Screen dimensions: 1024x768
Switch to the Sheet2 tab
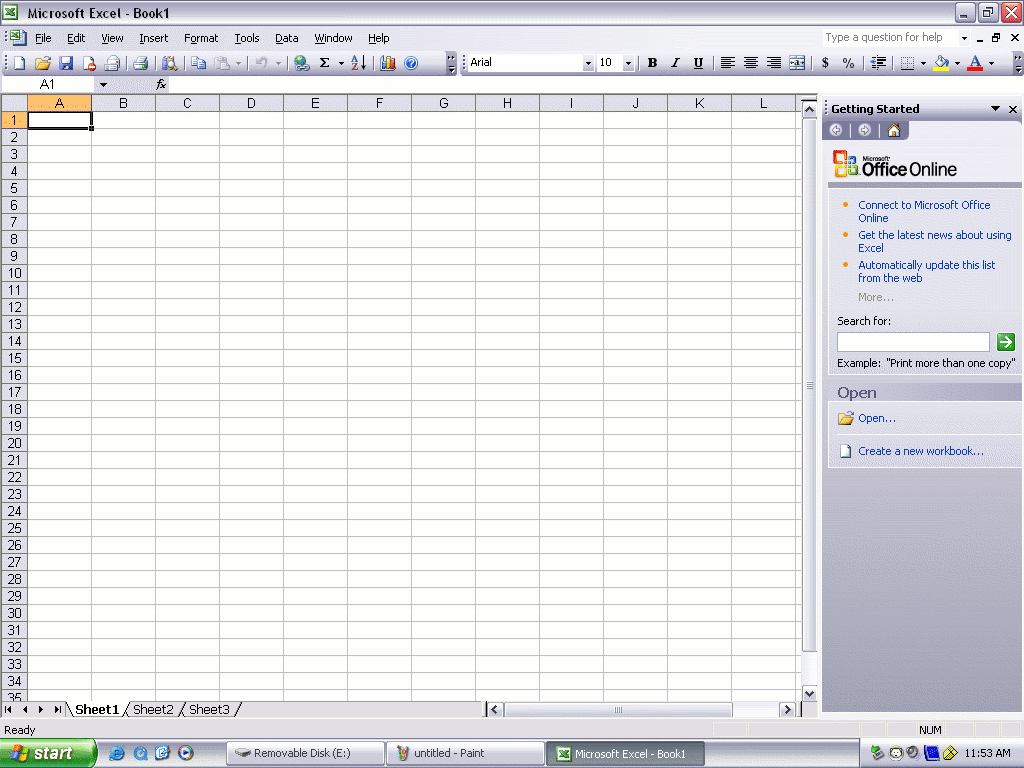[153, 710]
